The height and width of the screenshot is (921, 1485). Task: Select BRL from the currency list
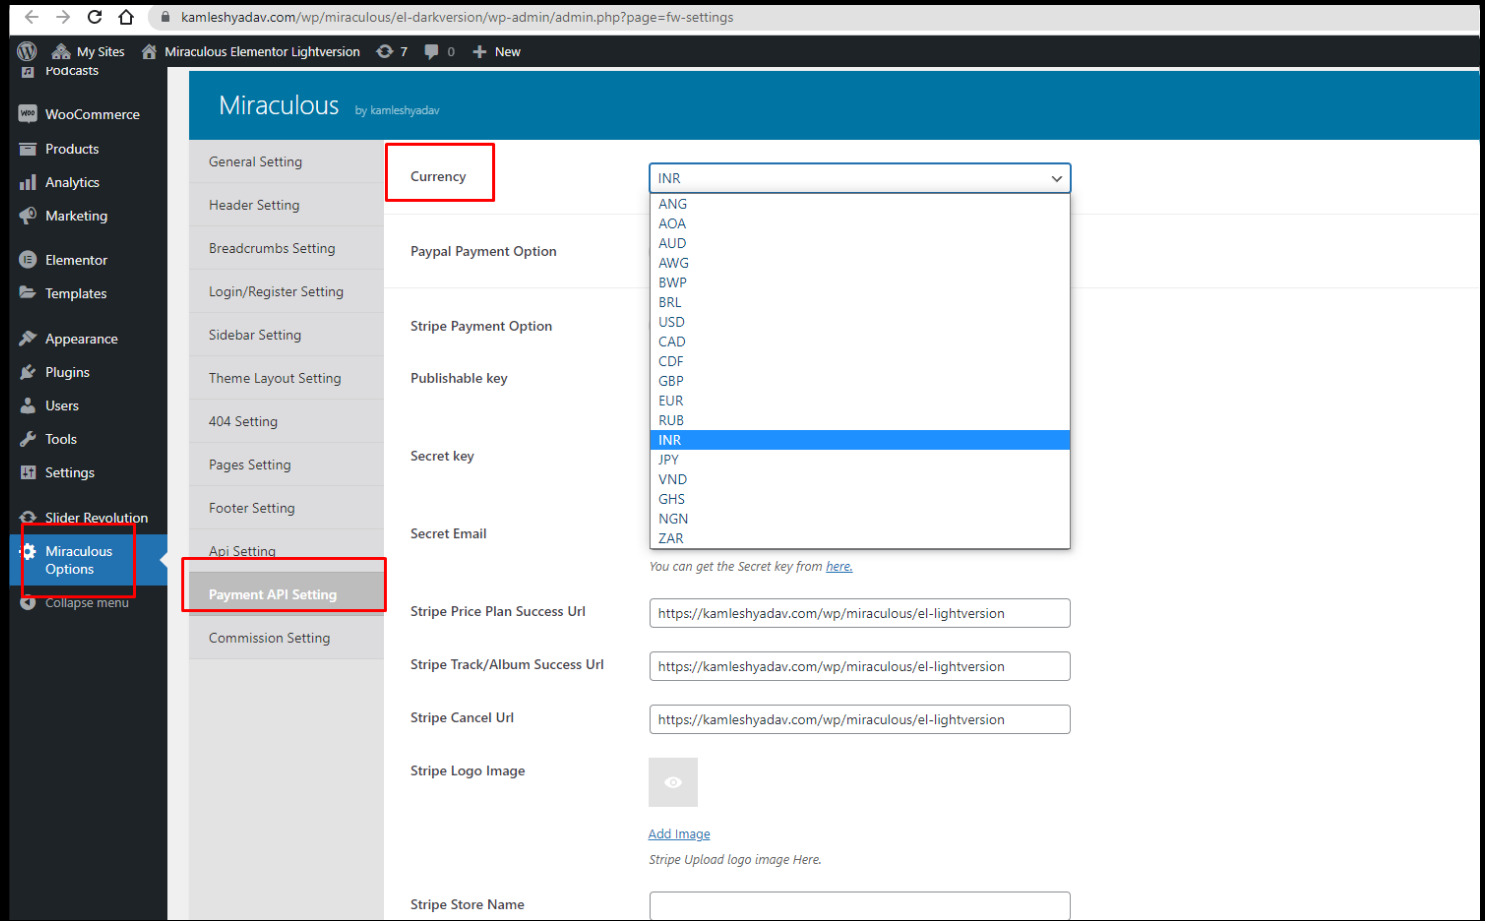click(860, 302)
